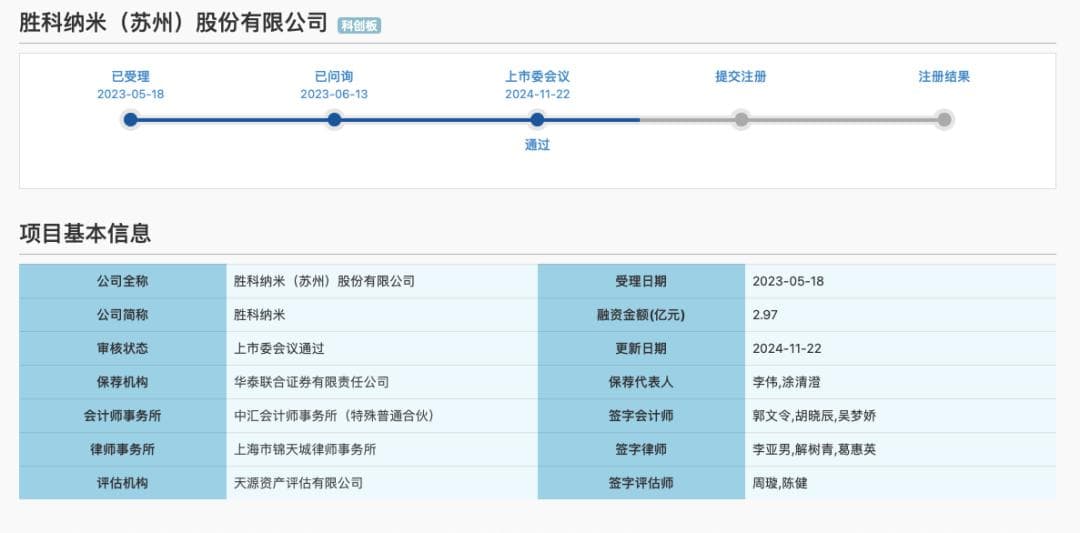
Task: Open the 上市委会议 stage label
Action: pos(537,76)
